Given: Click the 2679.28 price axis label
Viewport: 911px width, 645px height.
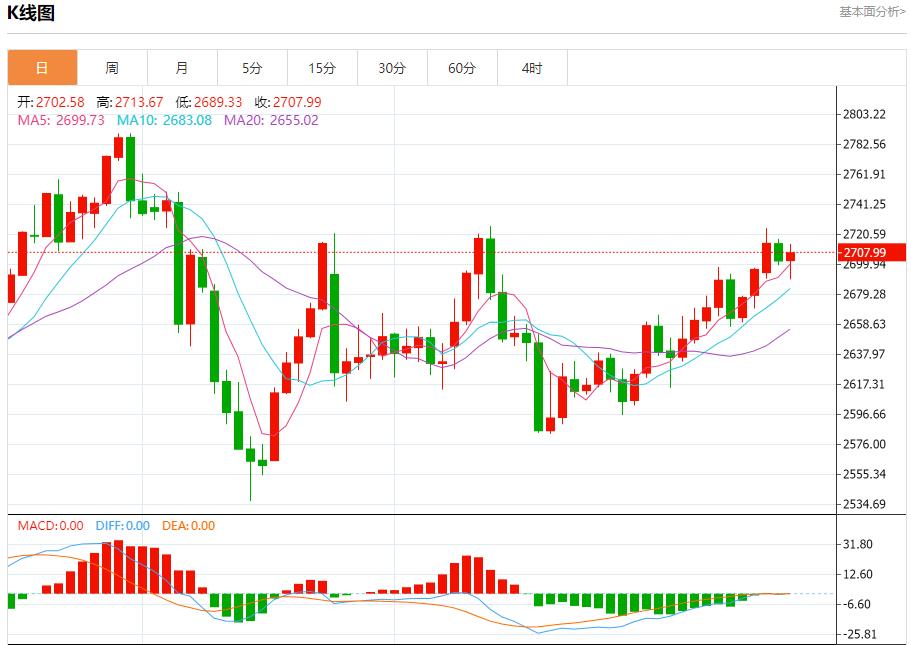Looking at the screenshot, I should [x=865, y=294].
